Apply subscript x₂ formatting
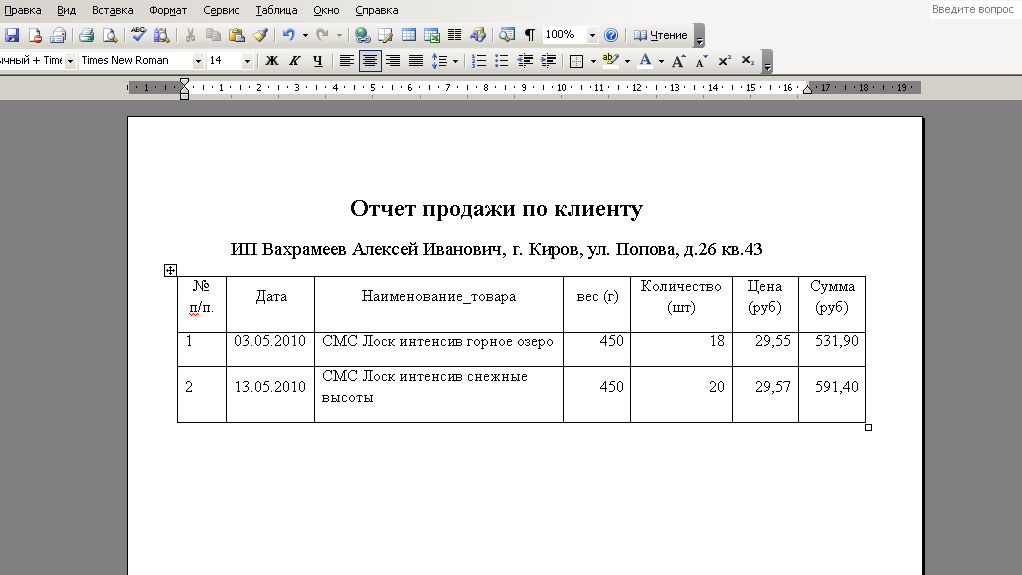Image resolution: width=1022 pixels, height=575 pixels. [x=748, y=61]
